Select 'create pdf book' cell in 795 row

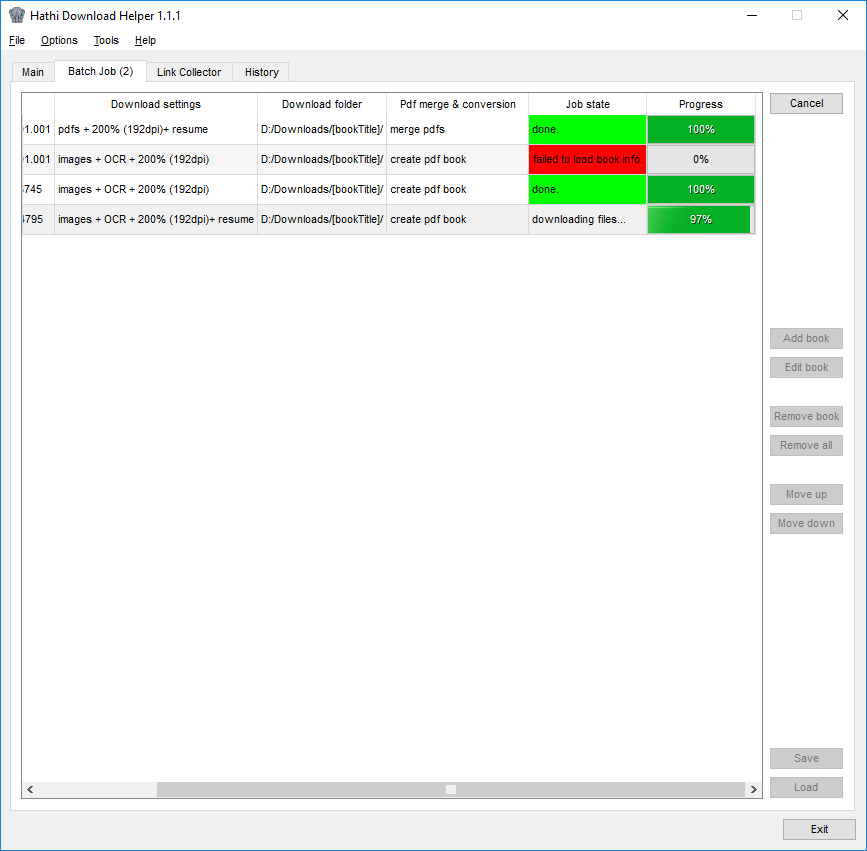457,220
